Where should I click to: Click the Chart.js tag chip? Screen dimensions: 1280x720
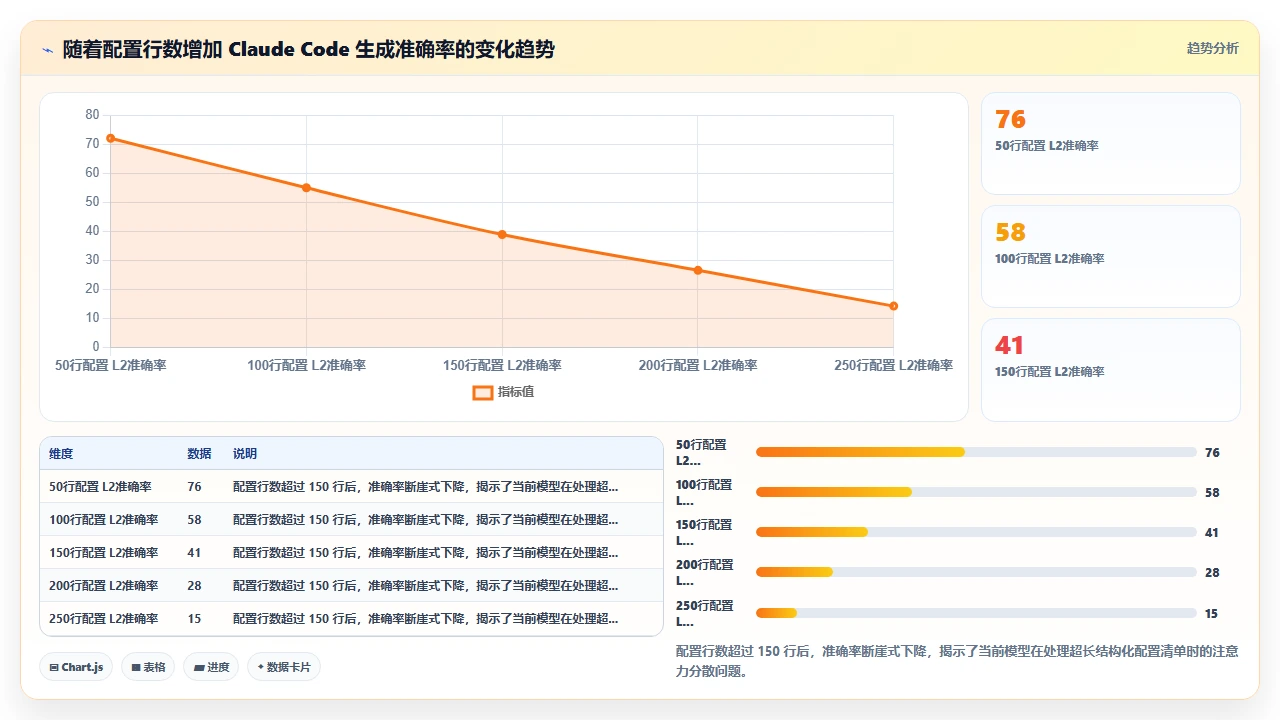coord(76,667)
